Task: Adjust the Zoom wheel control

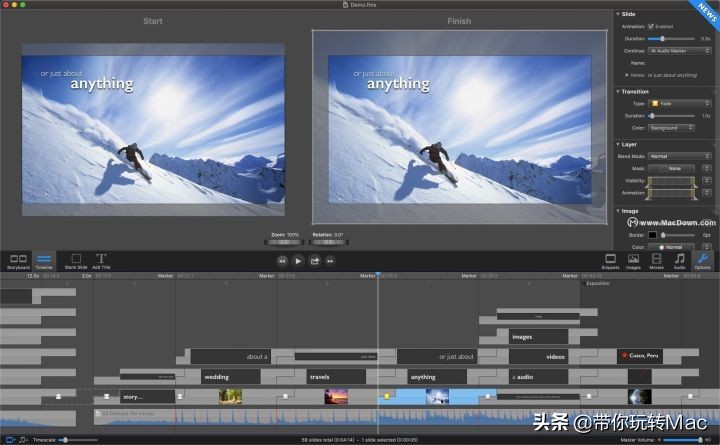Action: pos(284,242)
